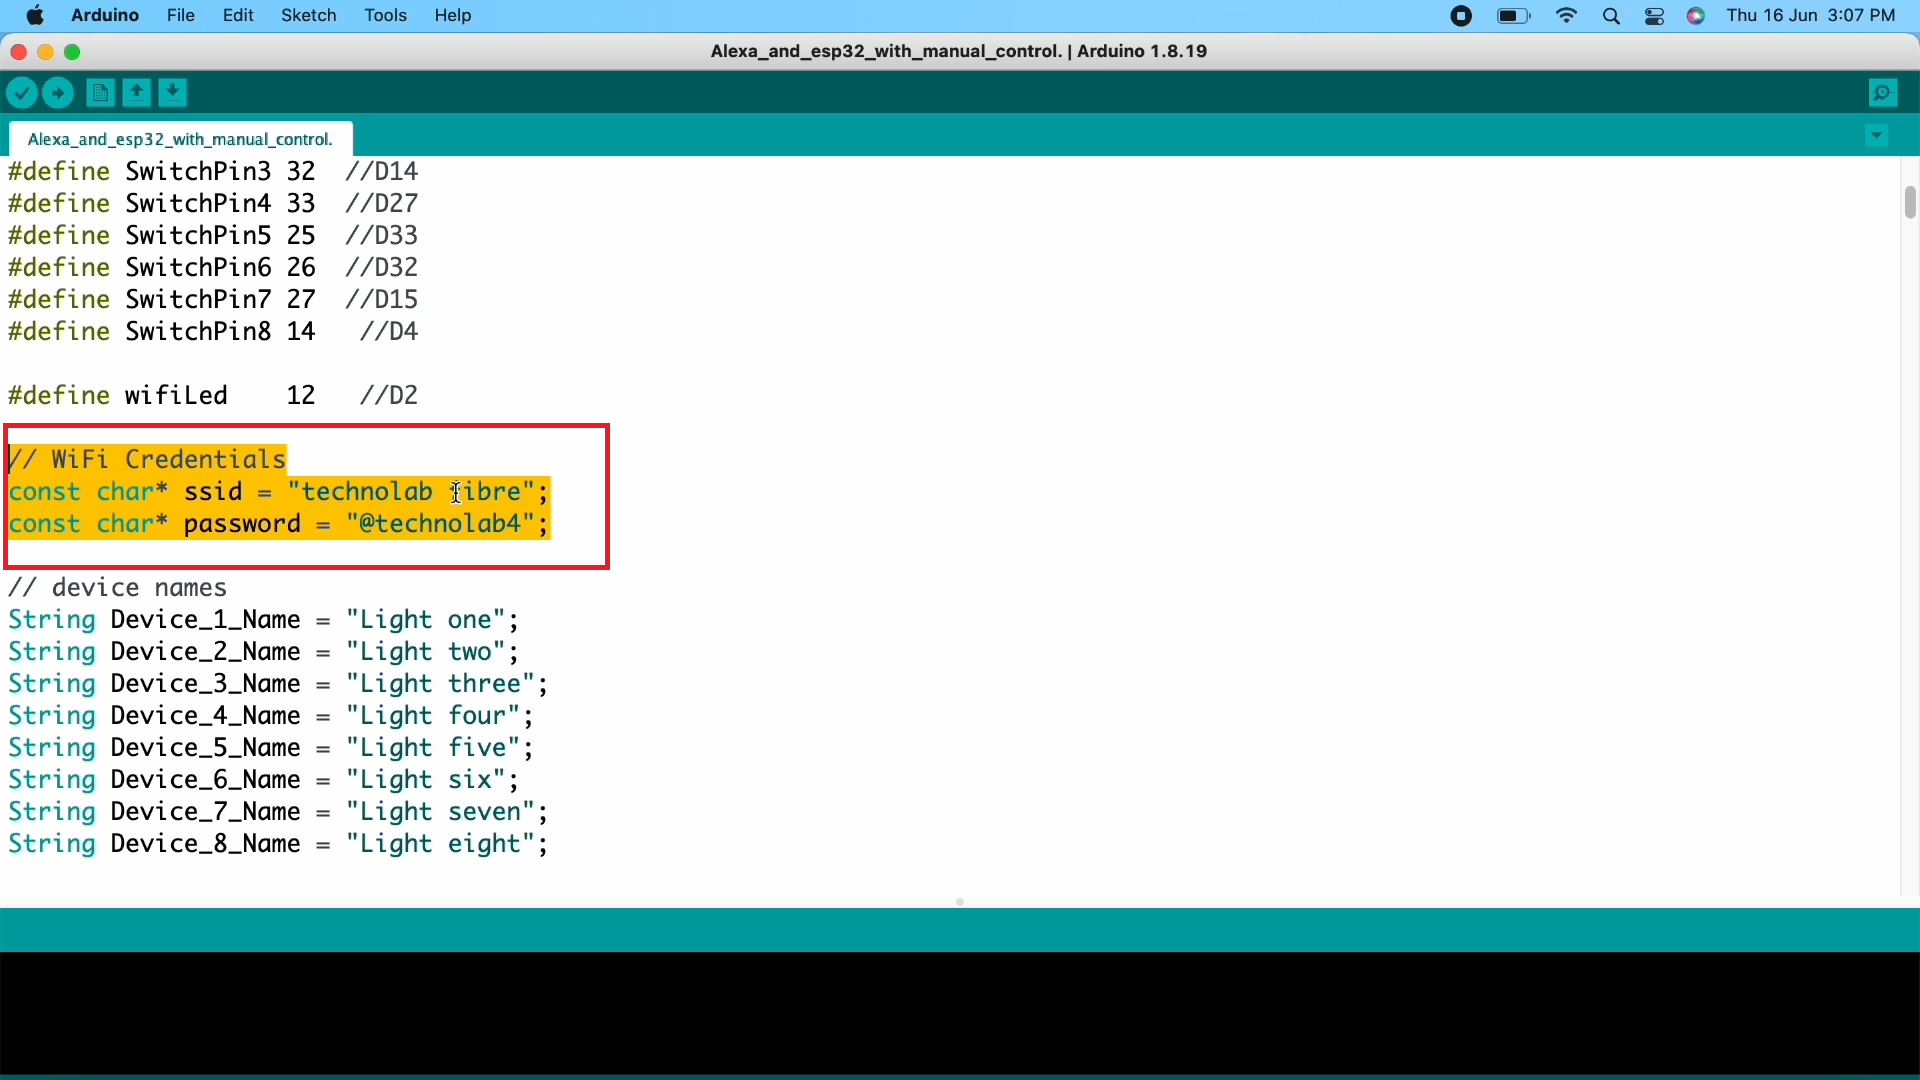Click the SwitchPin7 define line
The width and height of the screenshot is (1920, 1080).
pyautogui.click(x=213, y=300)
